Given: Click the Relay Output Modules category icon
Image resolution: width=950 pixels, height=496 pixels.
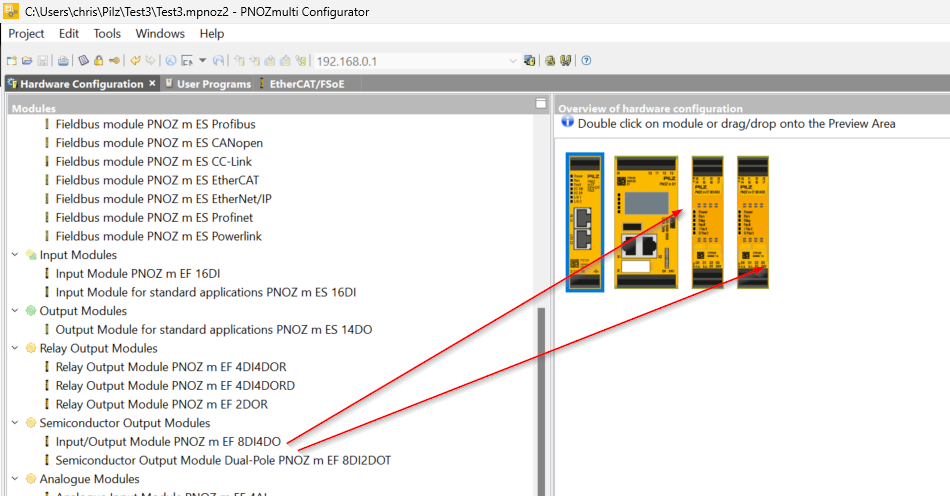Looking at the screenshot, I should click(x=31, y=348).
